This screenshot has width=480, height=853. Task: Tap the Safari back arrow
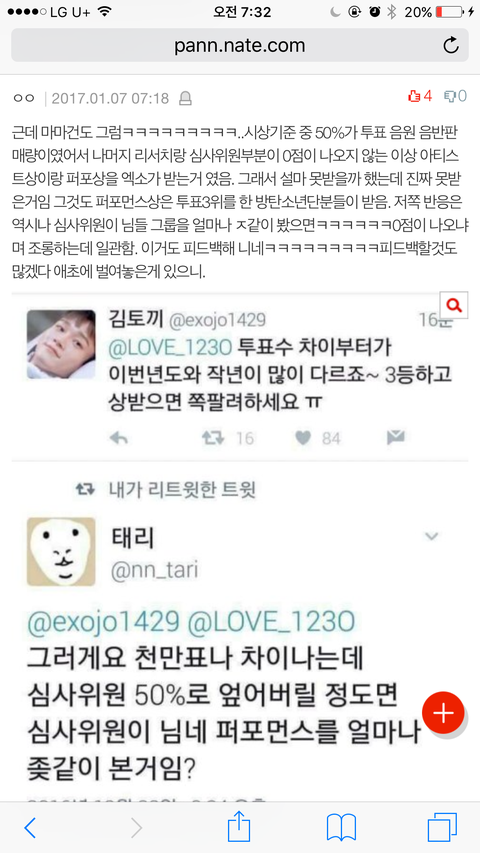[30, 827]
